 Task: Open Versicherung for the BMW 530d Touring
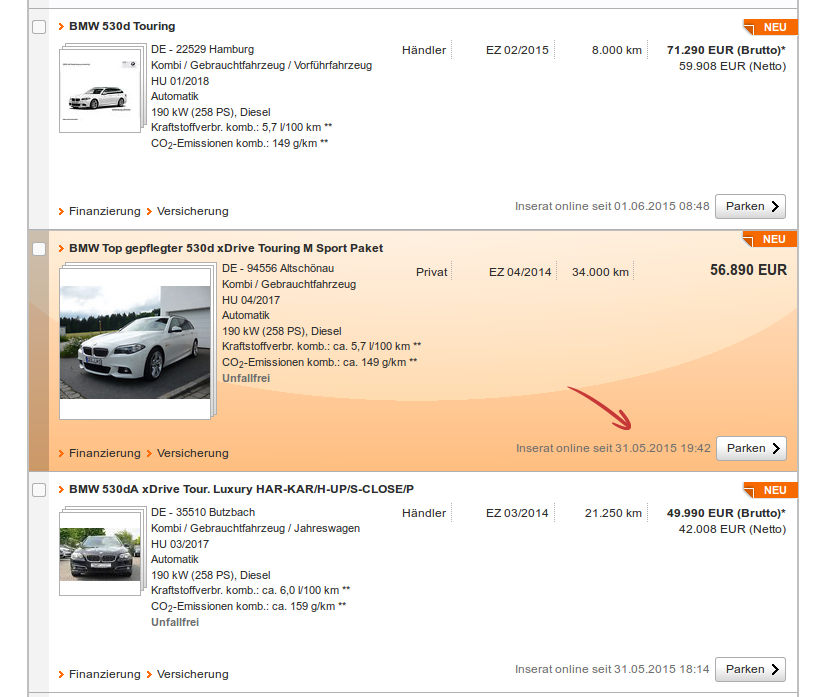coord(192,211)
